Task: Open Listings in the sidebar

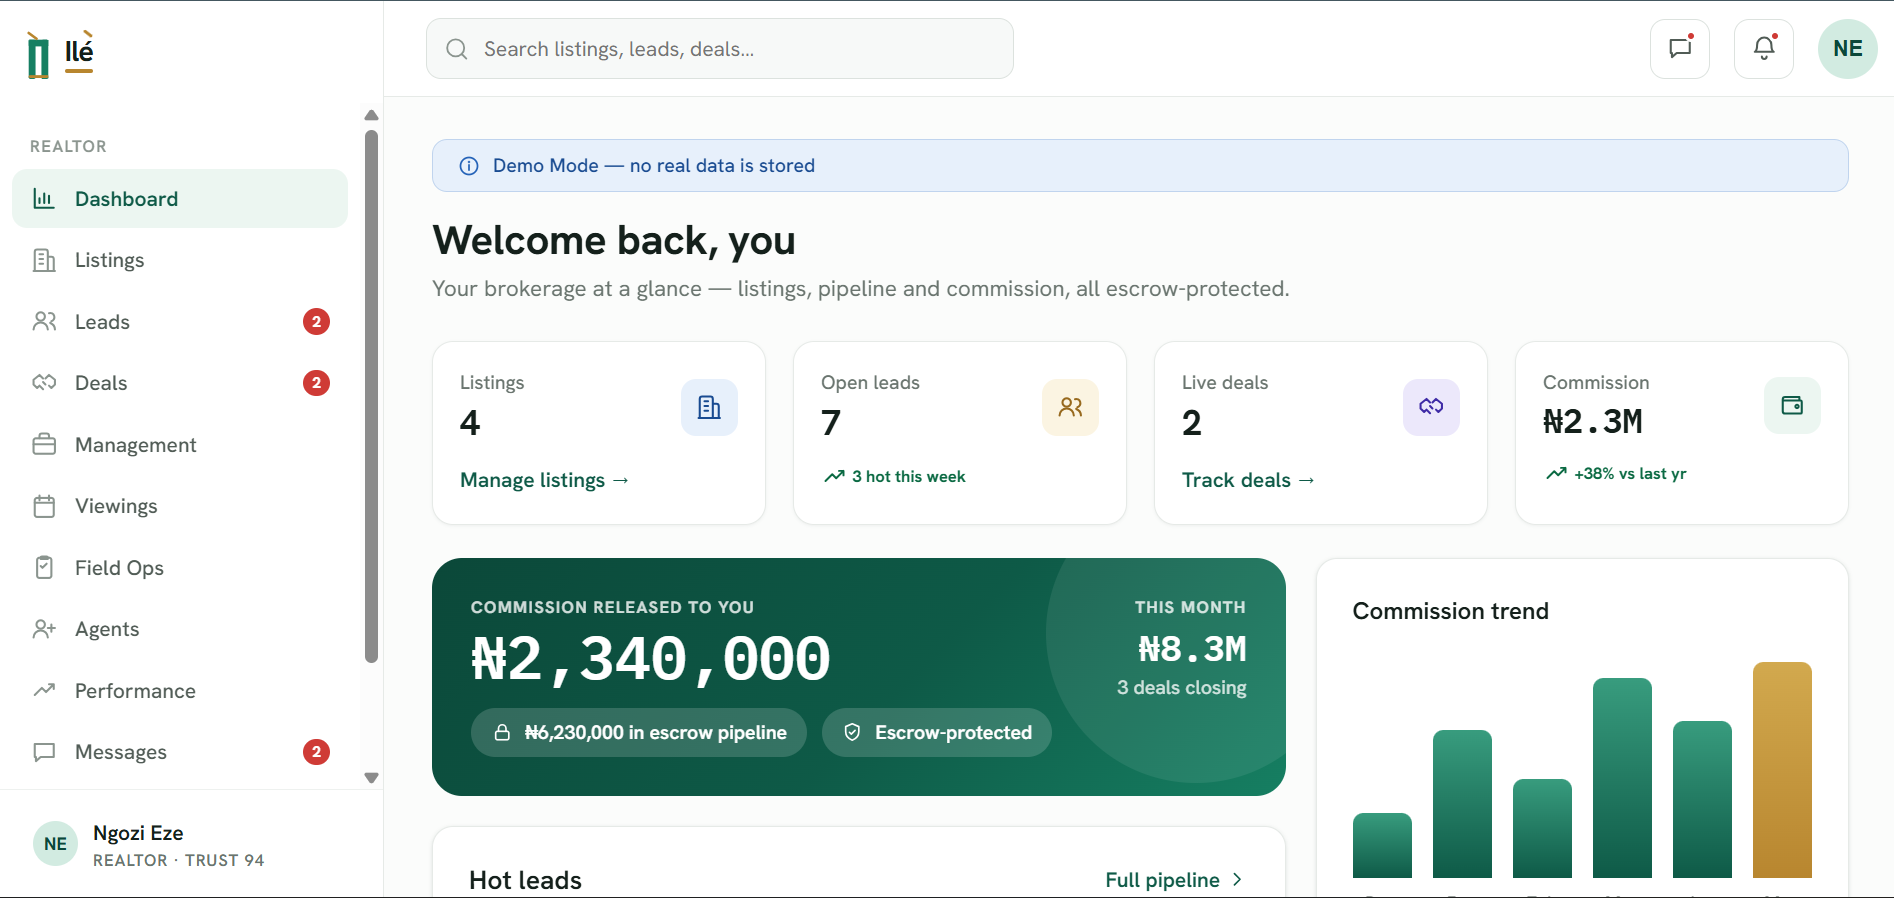Action: (x=180, y=260)
